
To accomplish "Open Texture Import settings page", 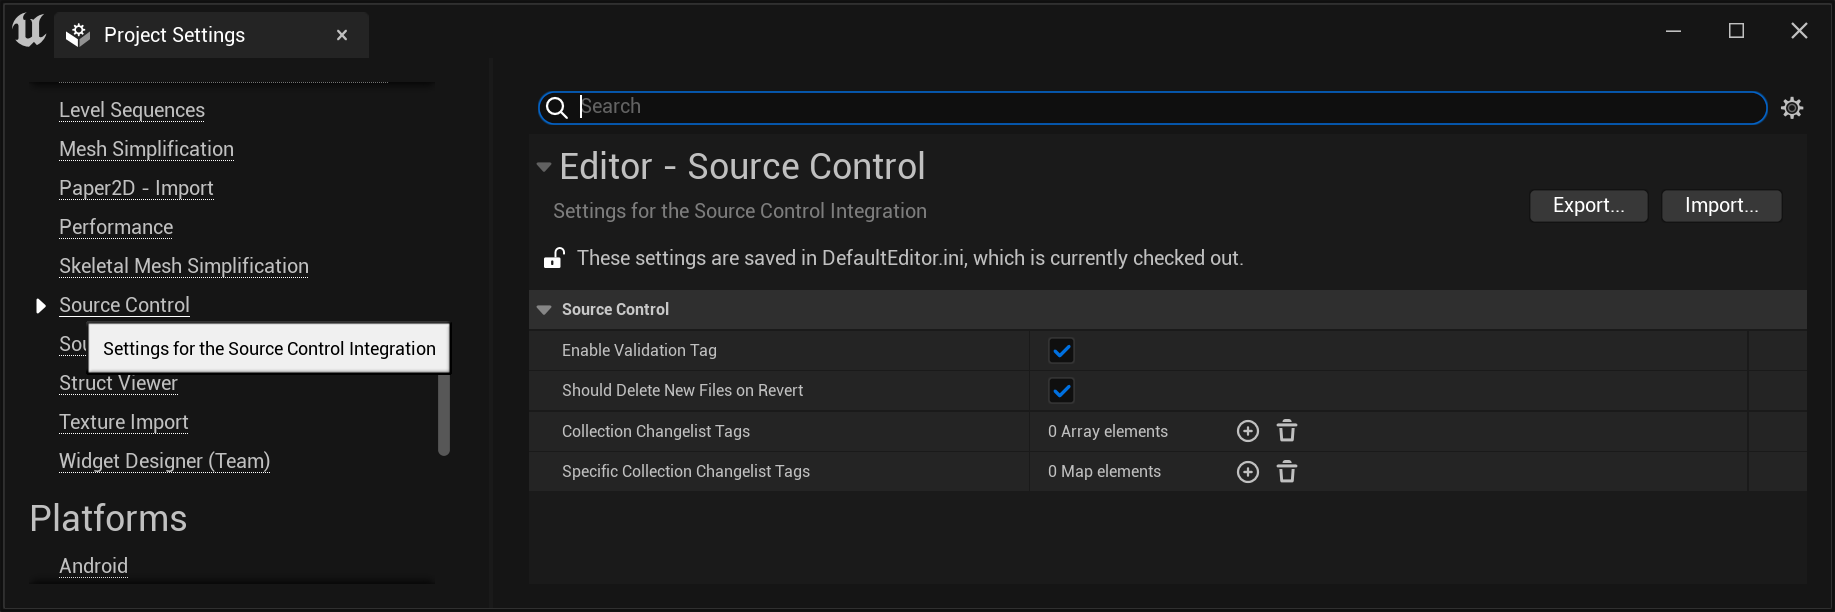I will tap(124, 422).
